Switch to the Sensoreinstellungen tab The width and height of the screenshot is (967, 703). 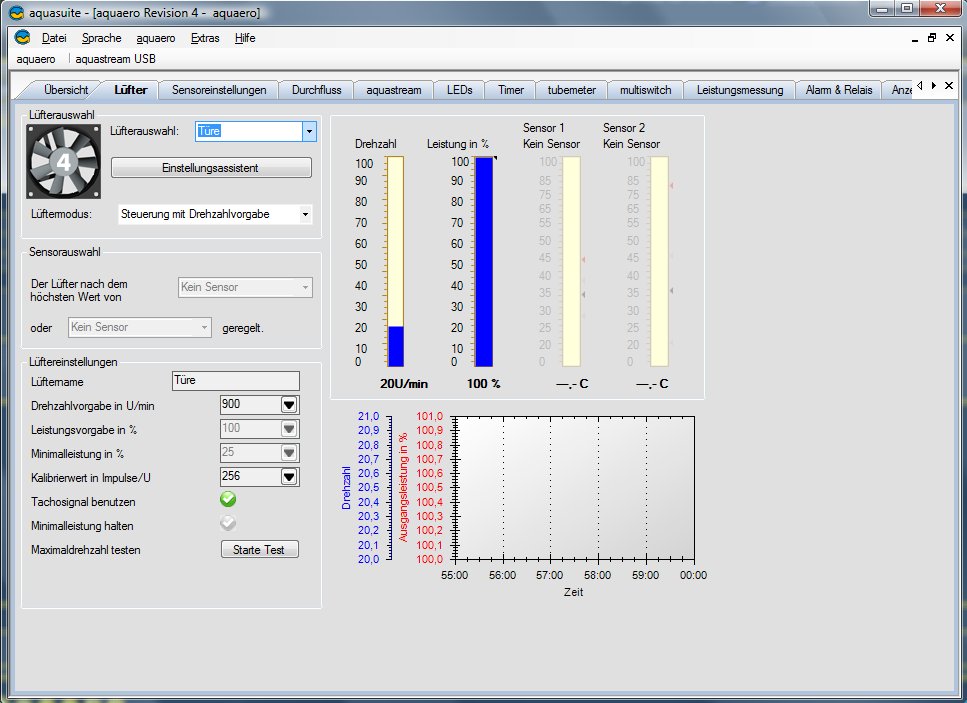(x=219, y=90)
